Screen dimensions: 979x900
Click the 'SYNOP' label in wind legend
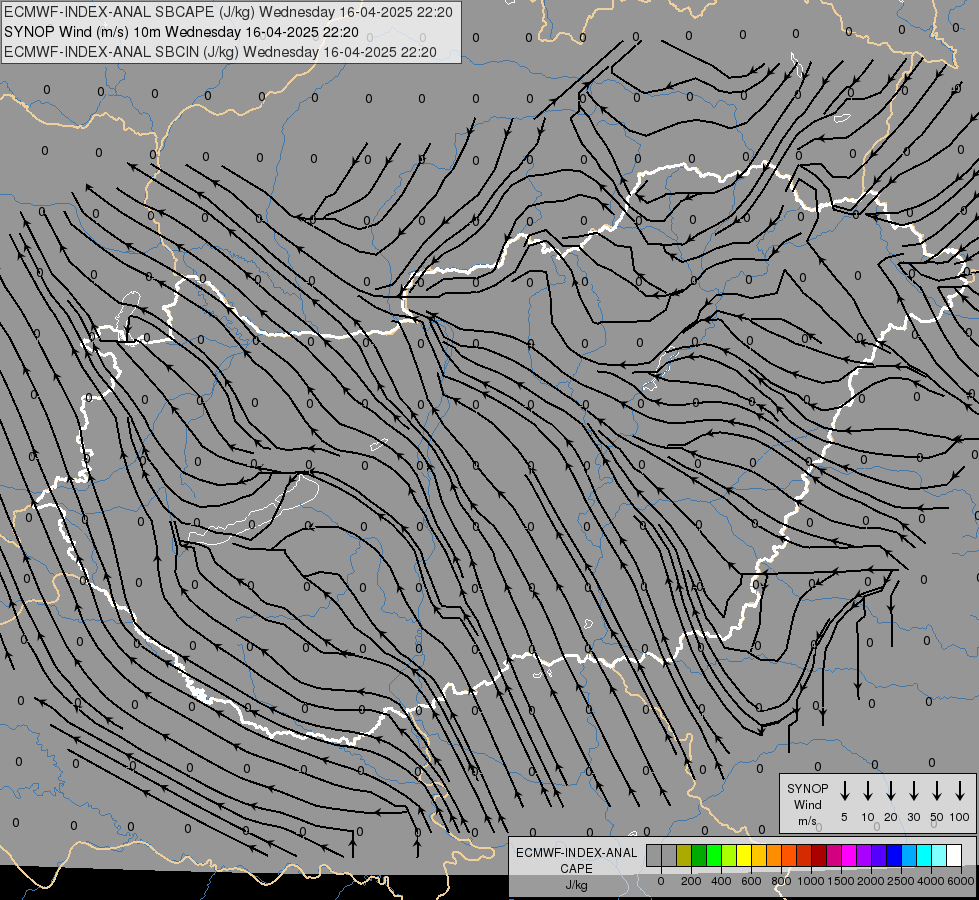807,788
